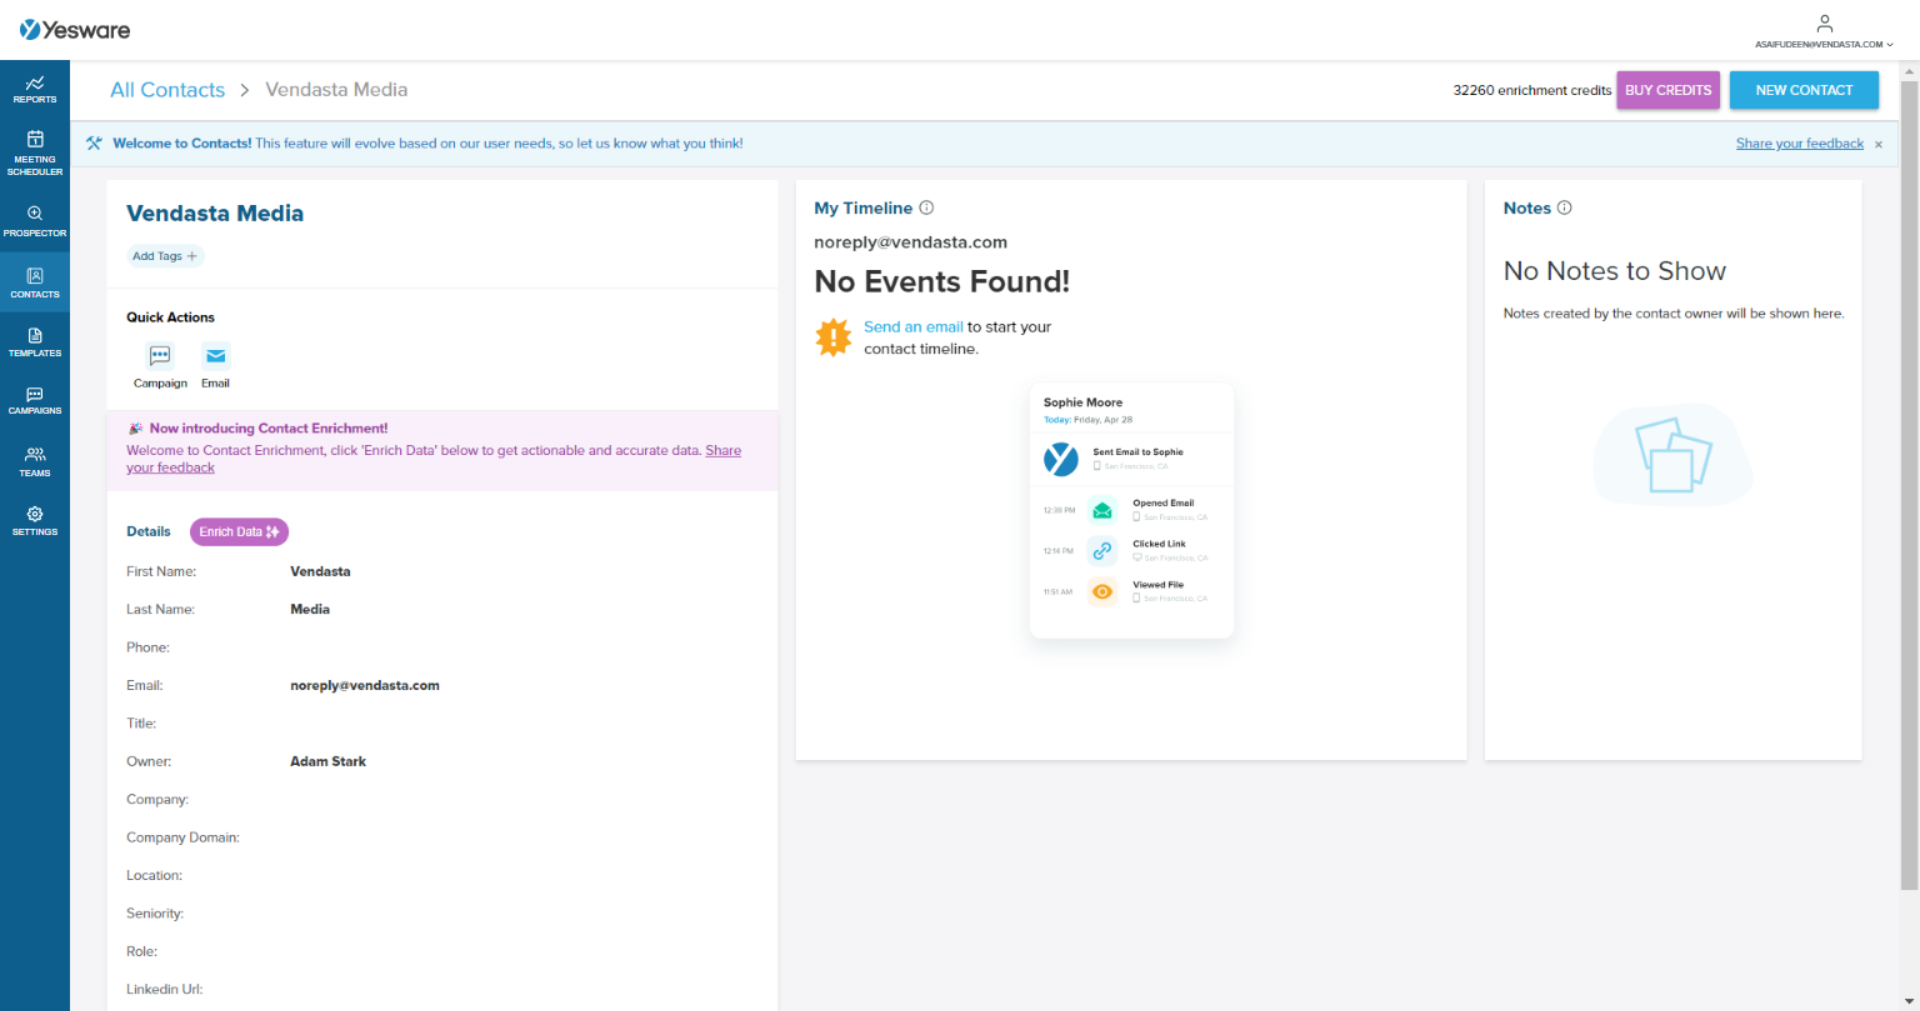Screen dimensions: 1920x1011
Task: Click the My Timeline info icon
Action: 926,208
